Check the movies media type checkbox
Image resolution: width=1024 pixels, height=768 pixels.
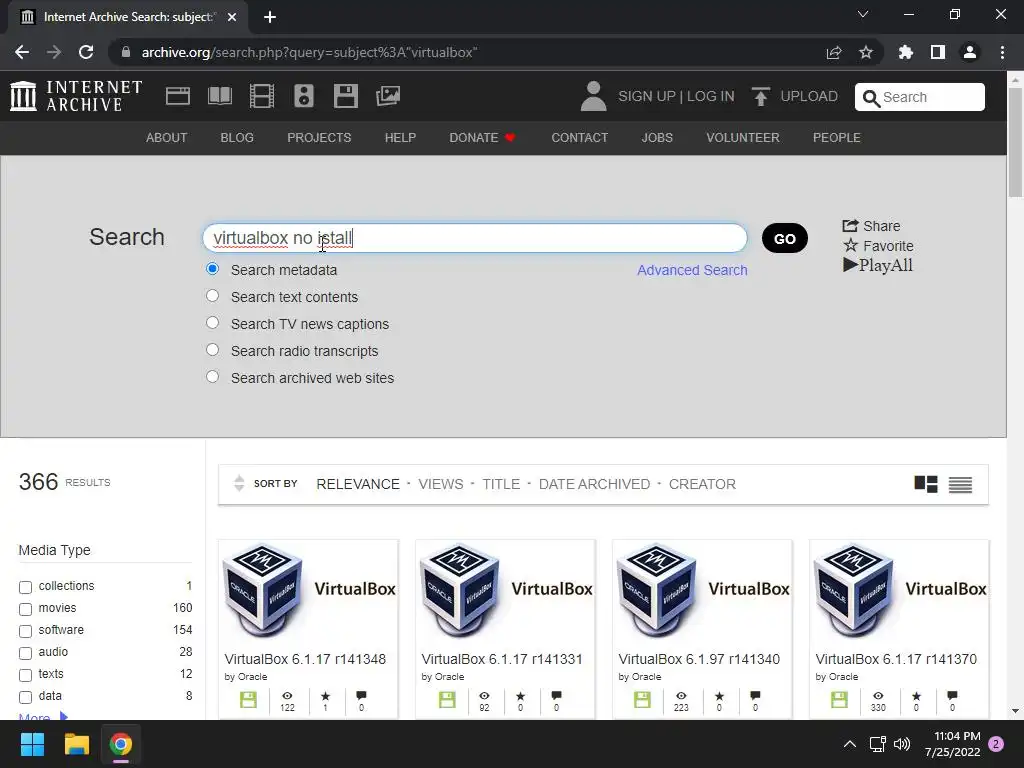tap(25, 609)
